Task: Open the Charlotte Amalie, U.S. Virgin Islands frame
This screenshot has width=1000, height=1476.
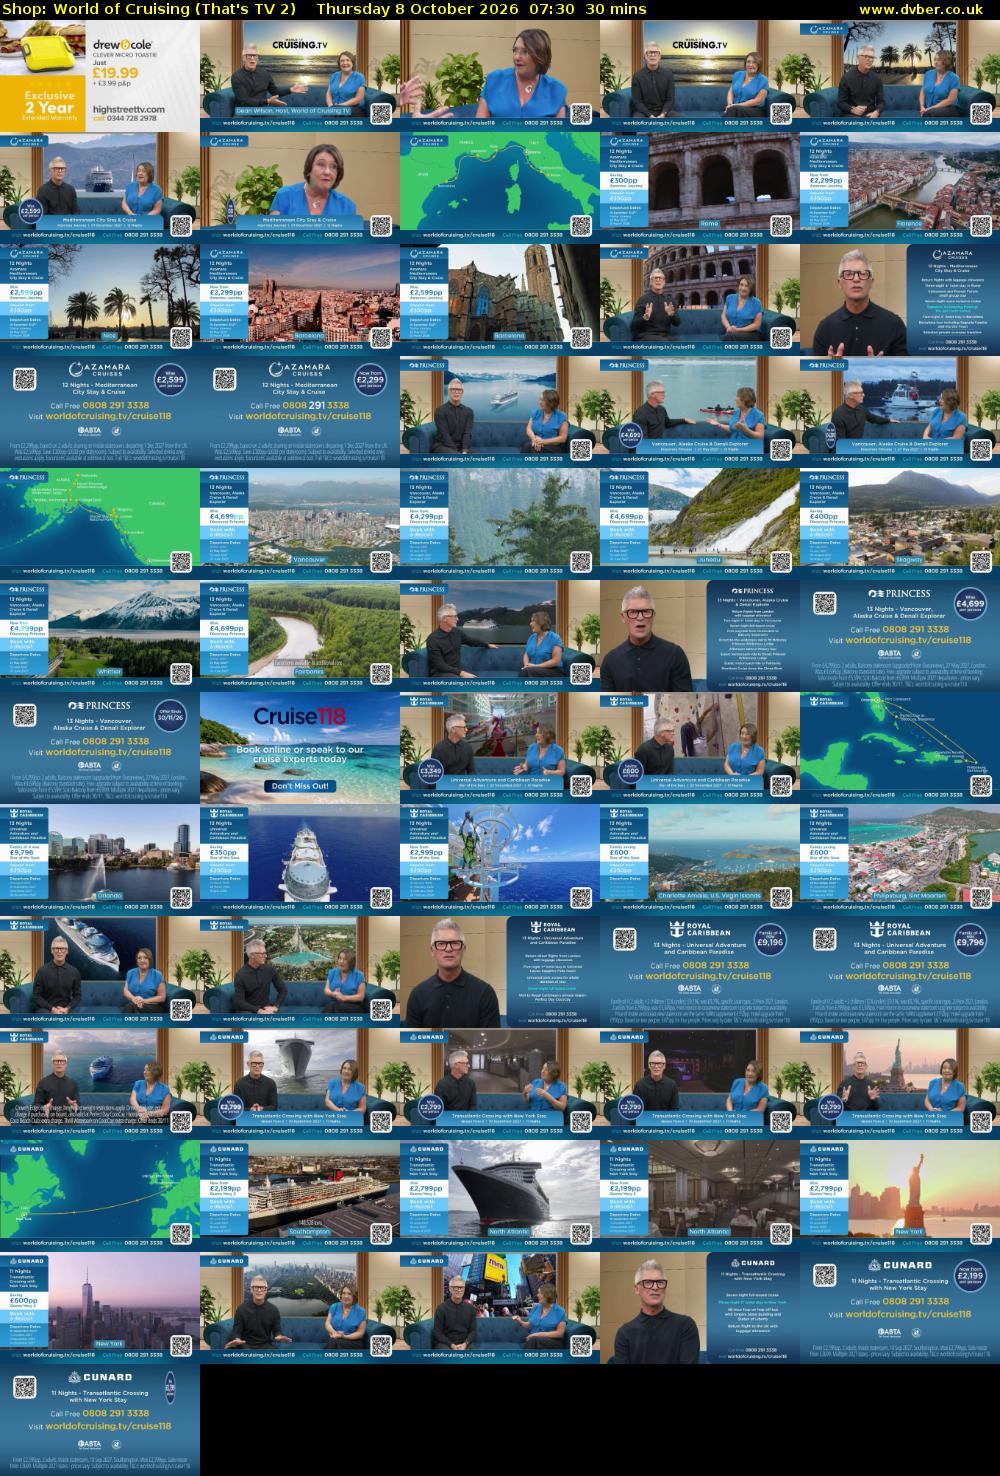Action: (700, 860)
